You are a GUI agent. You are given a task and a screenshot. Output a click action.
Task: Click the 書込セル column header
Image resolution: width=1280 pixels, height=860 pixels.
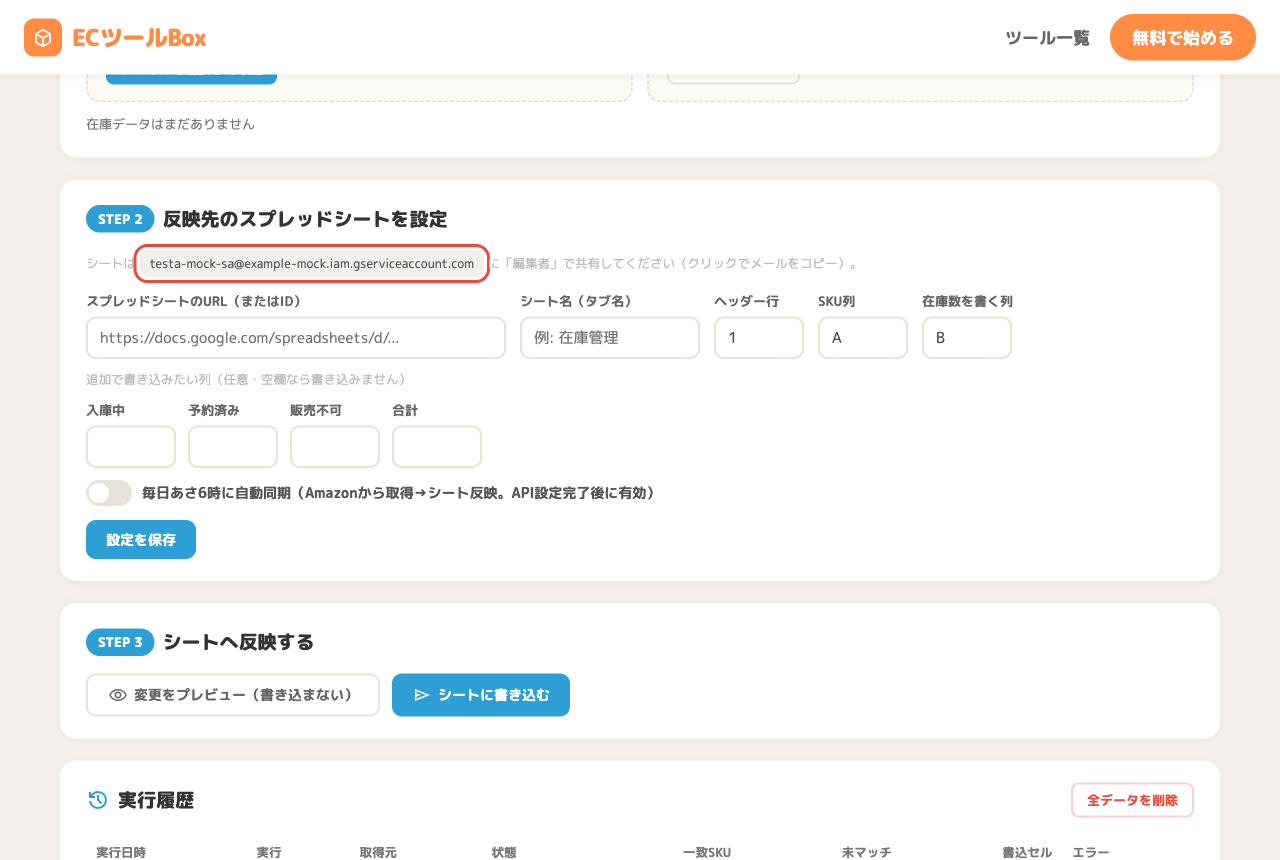point(1027,852)
